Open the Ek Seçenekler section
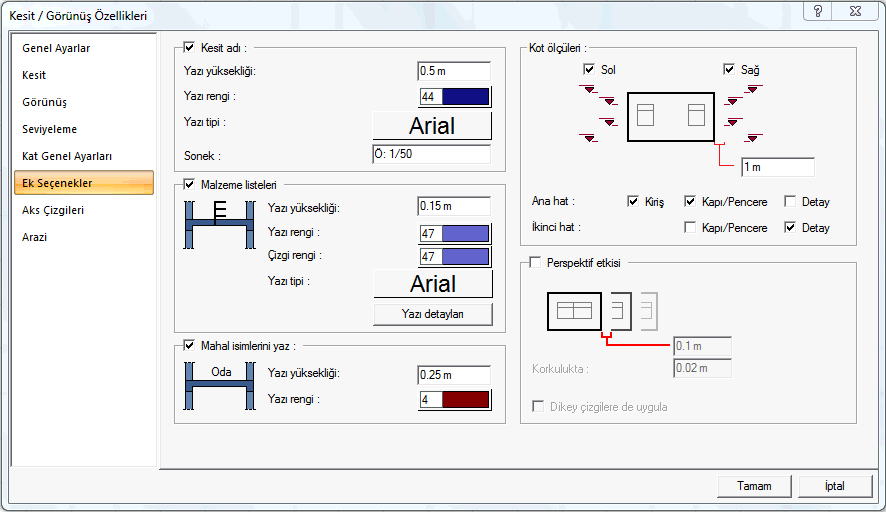 pos(84,183)
